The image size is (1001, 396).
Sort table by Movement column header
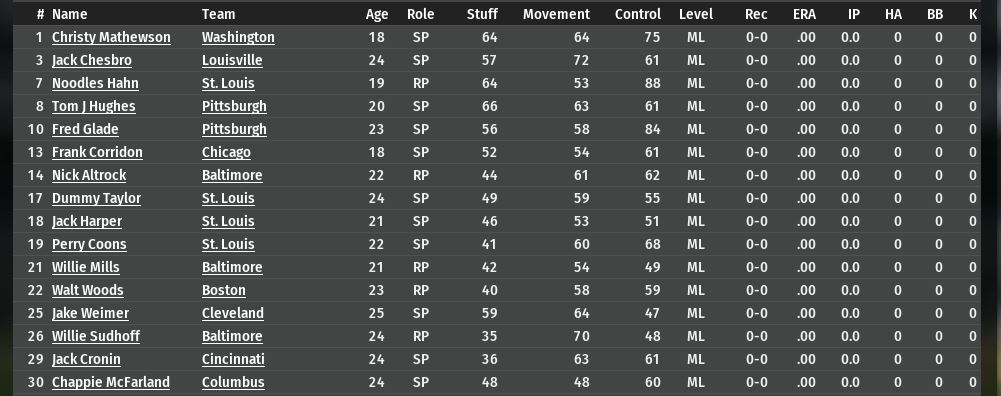coord(556,14)
